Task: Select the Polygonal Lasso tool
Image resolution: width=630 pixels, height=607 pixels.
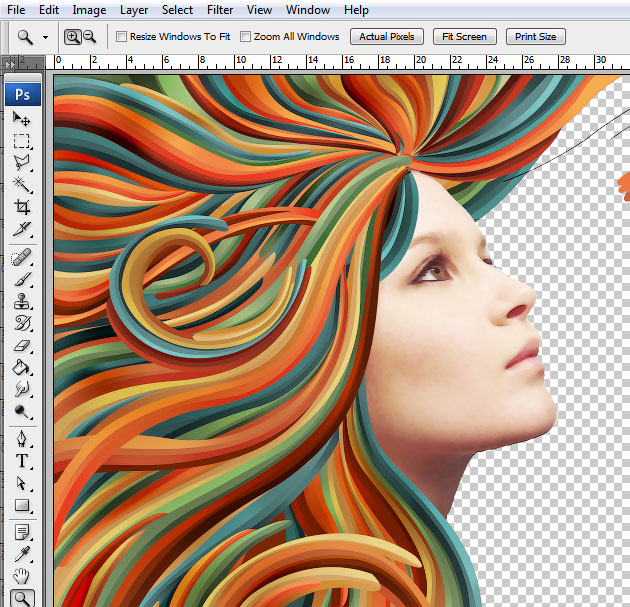Action: (22, 163)
